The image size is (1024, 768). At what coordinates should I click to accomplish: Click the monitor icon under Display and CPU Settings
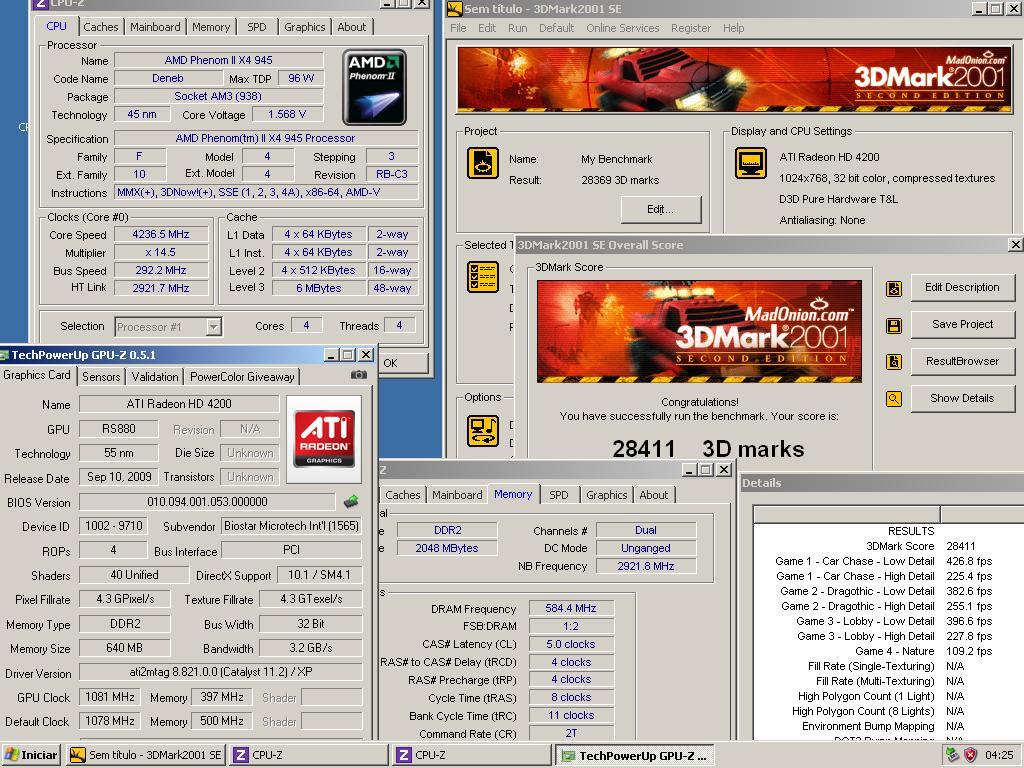click(751, 163)
